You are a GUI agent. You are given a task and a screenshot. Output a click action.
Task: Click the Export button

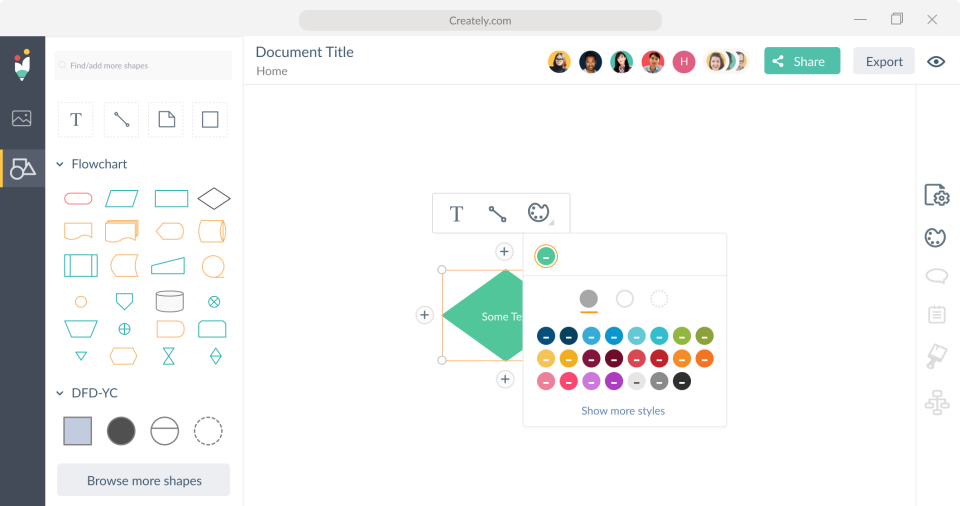point(883,61)
